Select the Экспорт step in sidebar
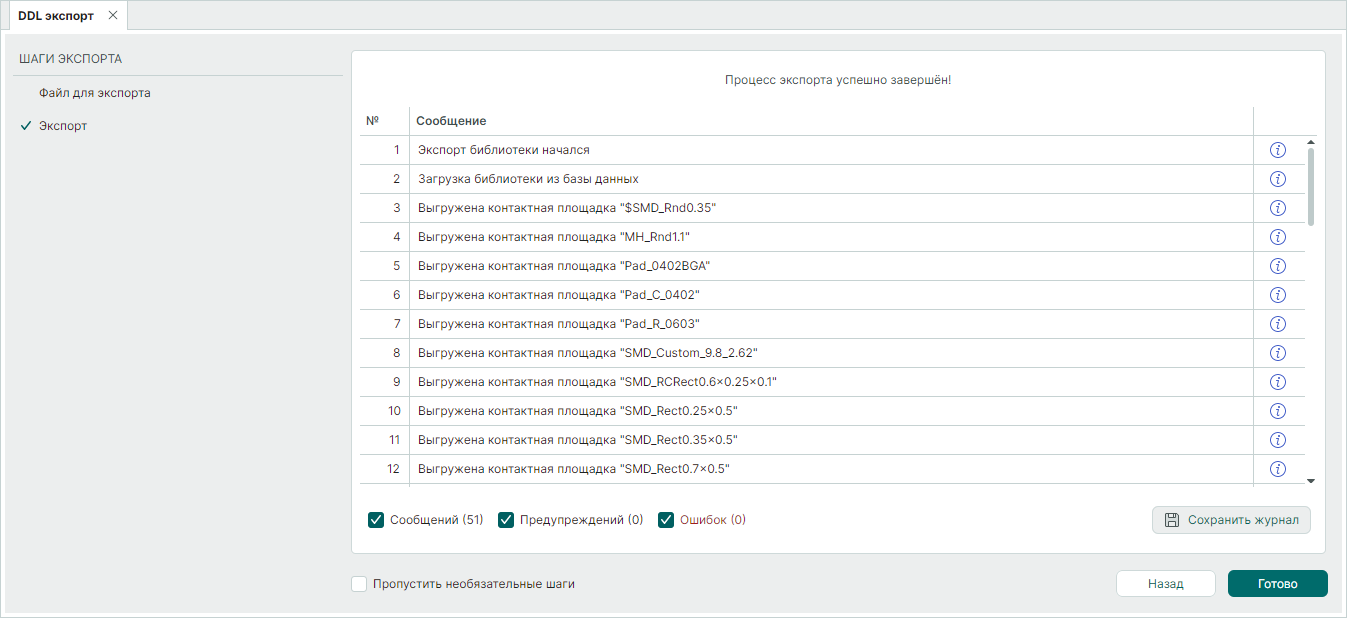The image size is (1347, 618). tap(63, 126)
